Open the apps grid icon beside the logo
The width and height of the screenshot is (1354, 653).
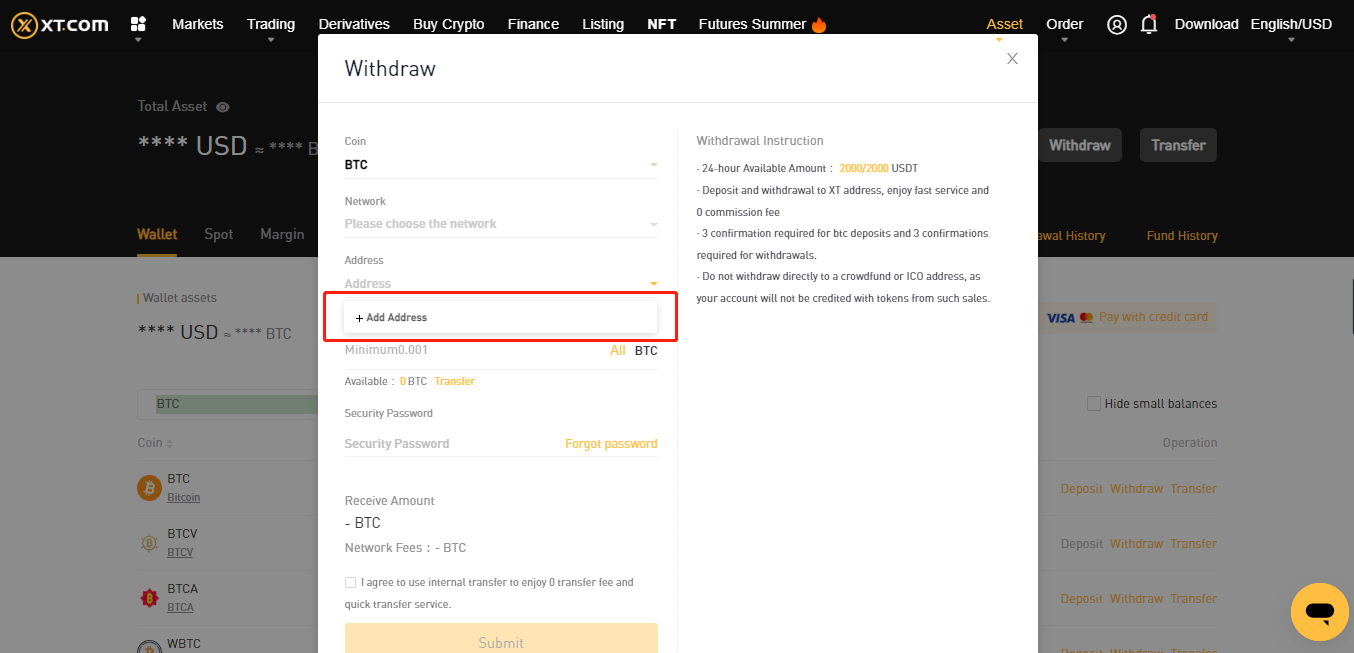(x=138, y=24)
